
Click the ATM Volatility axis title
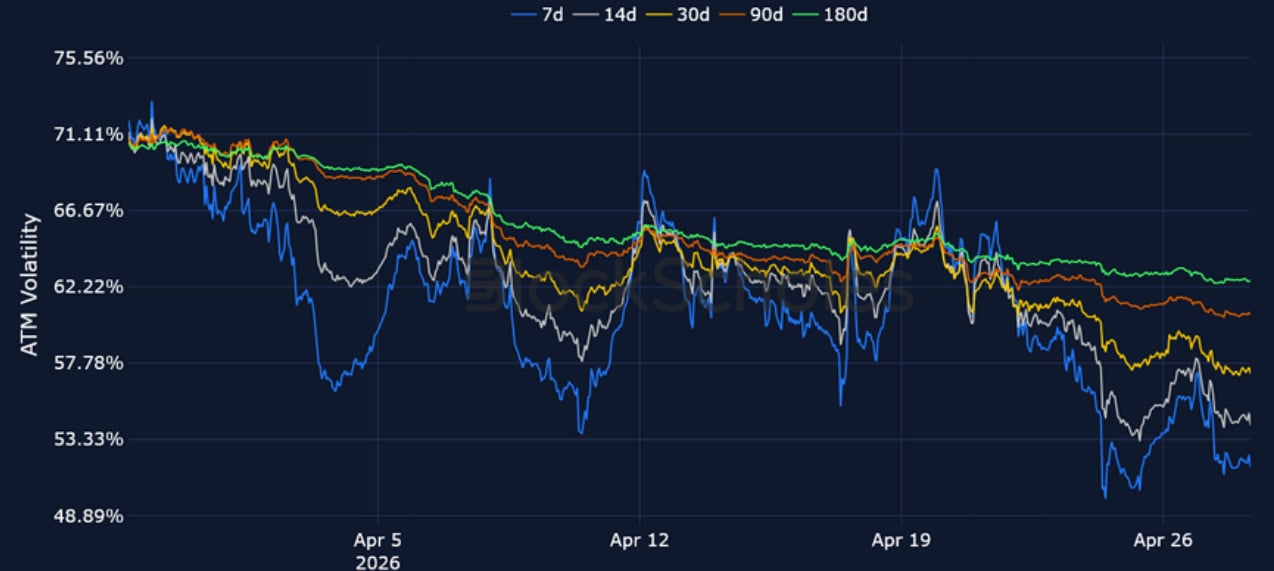pyautogui.click(x=30, y=284)
